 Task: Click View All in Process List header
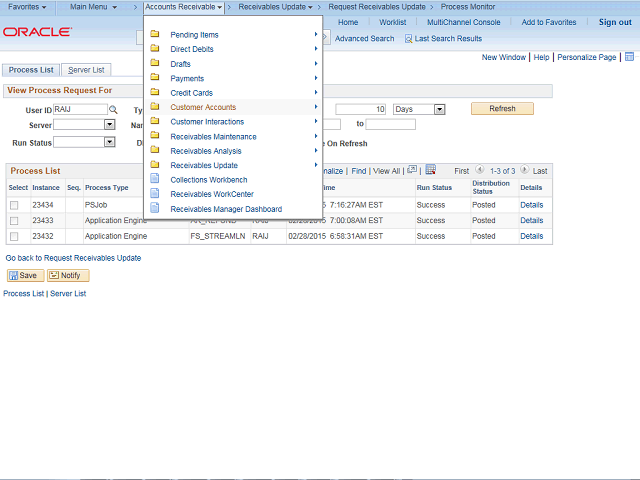386,171
